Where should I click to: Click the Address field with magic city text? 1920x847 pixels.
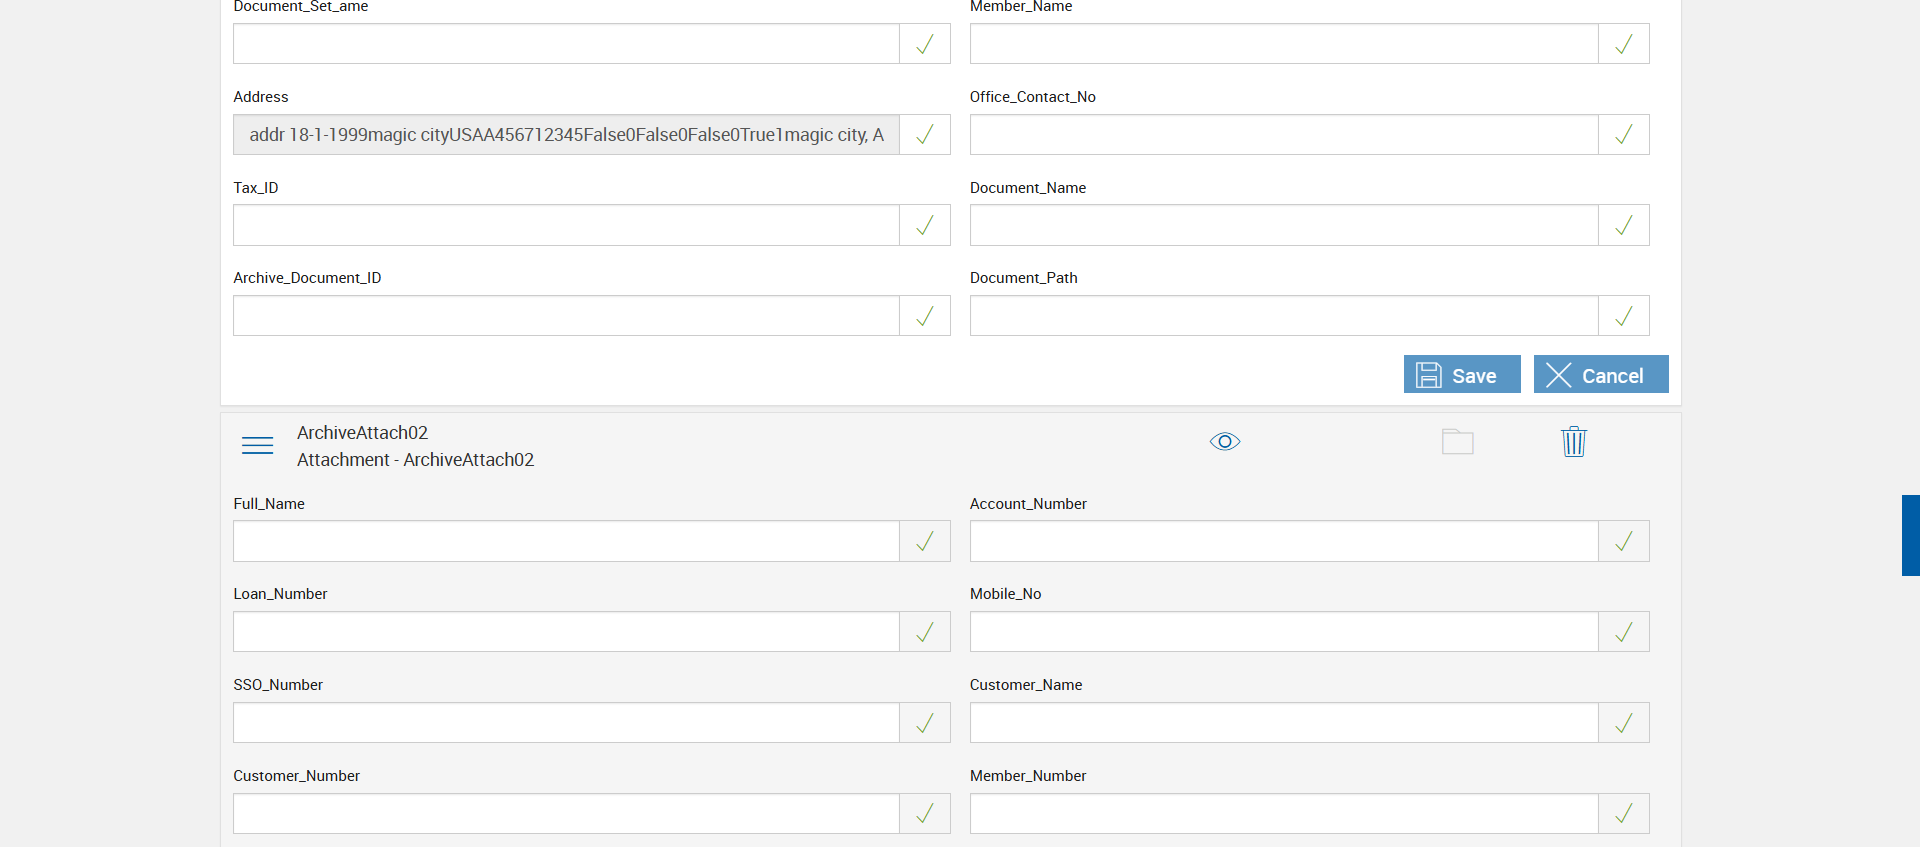pos(566,134)
